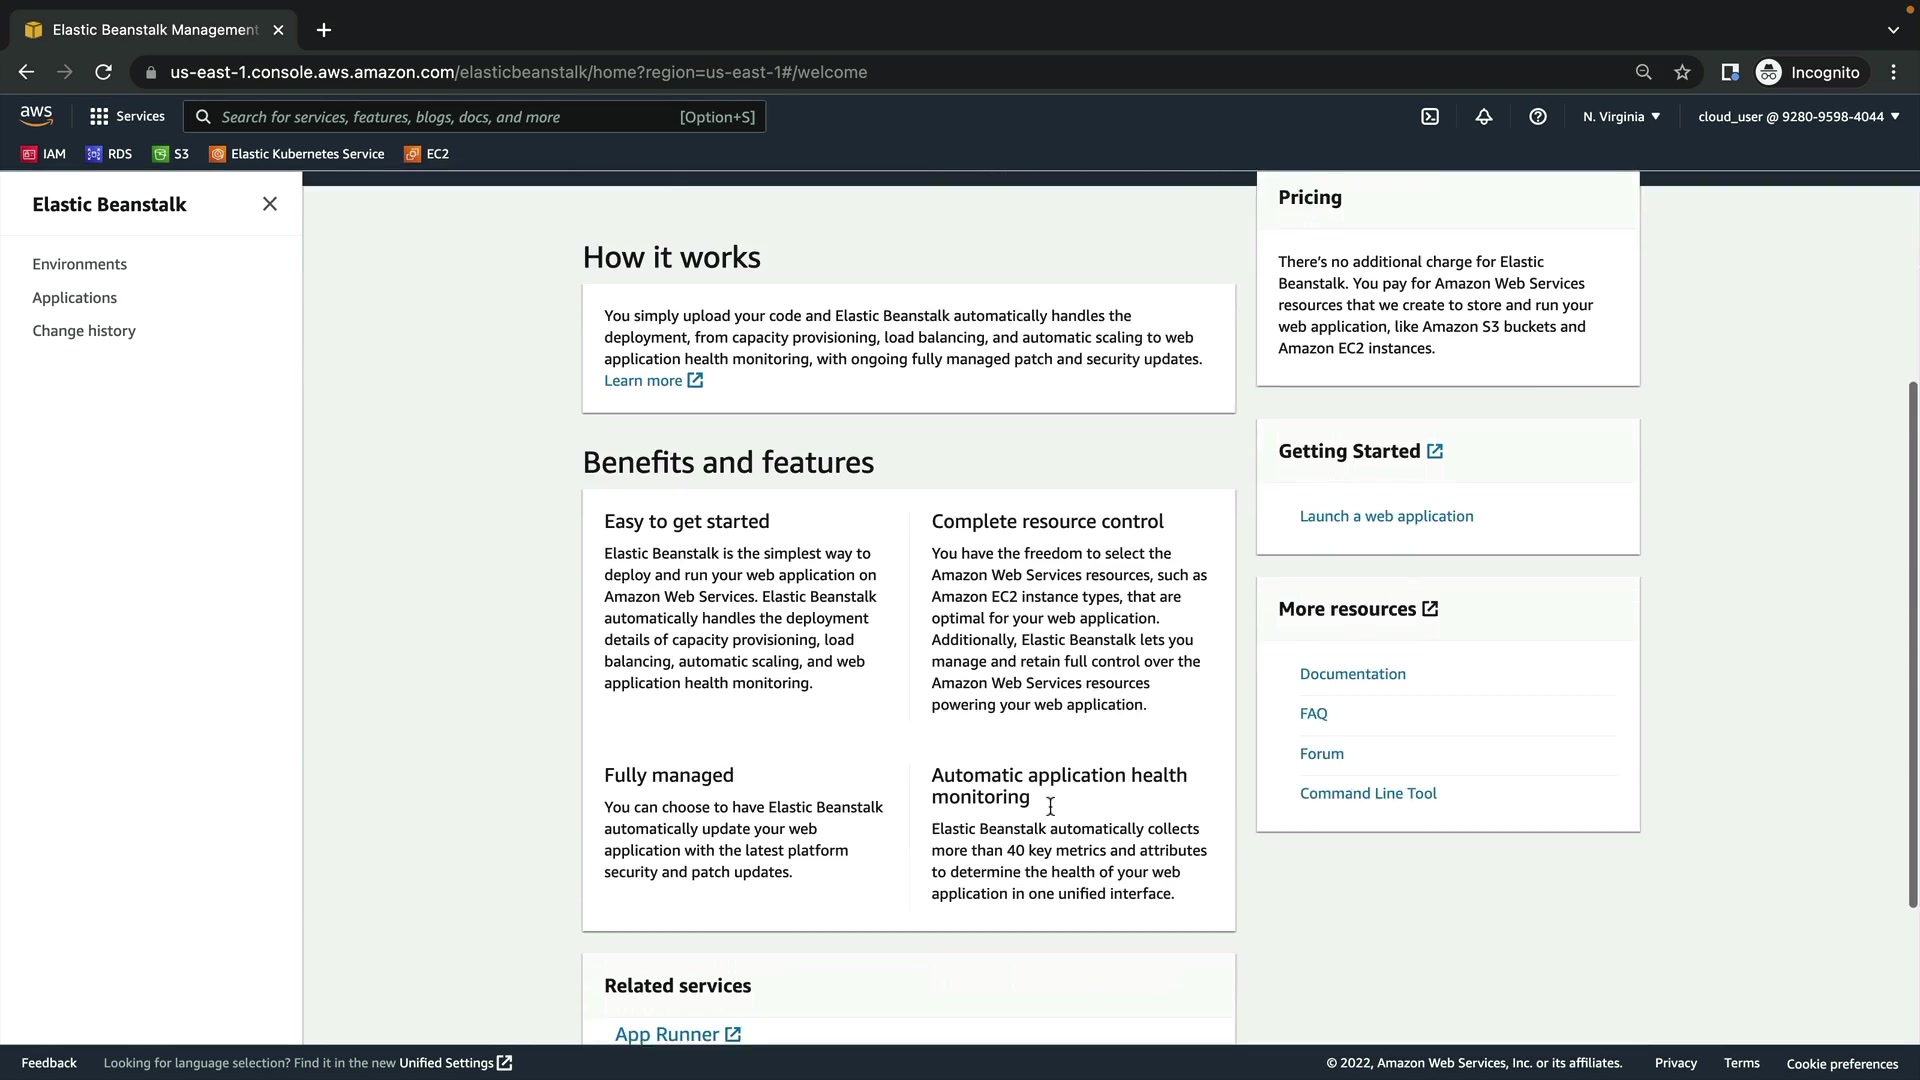1920x1080 pixels.
Task: Open the Applications navigation item
Action: (x=74, y=298)
